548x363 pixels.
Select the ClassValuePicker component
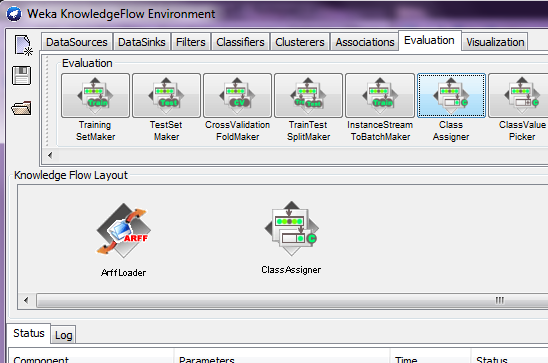pos(519,95)
